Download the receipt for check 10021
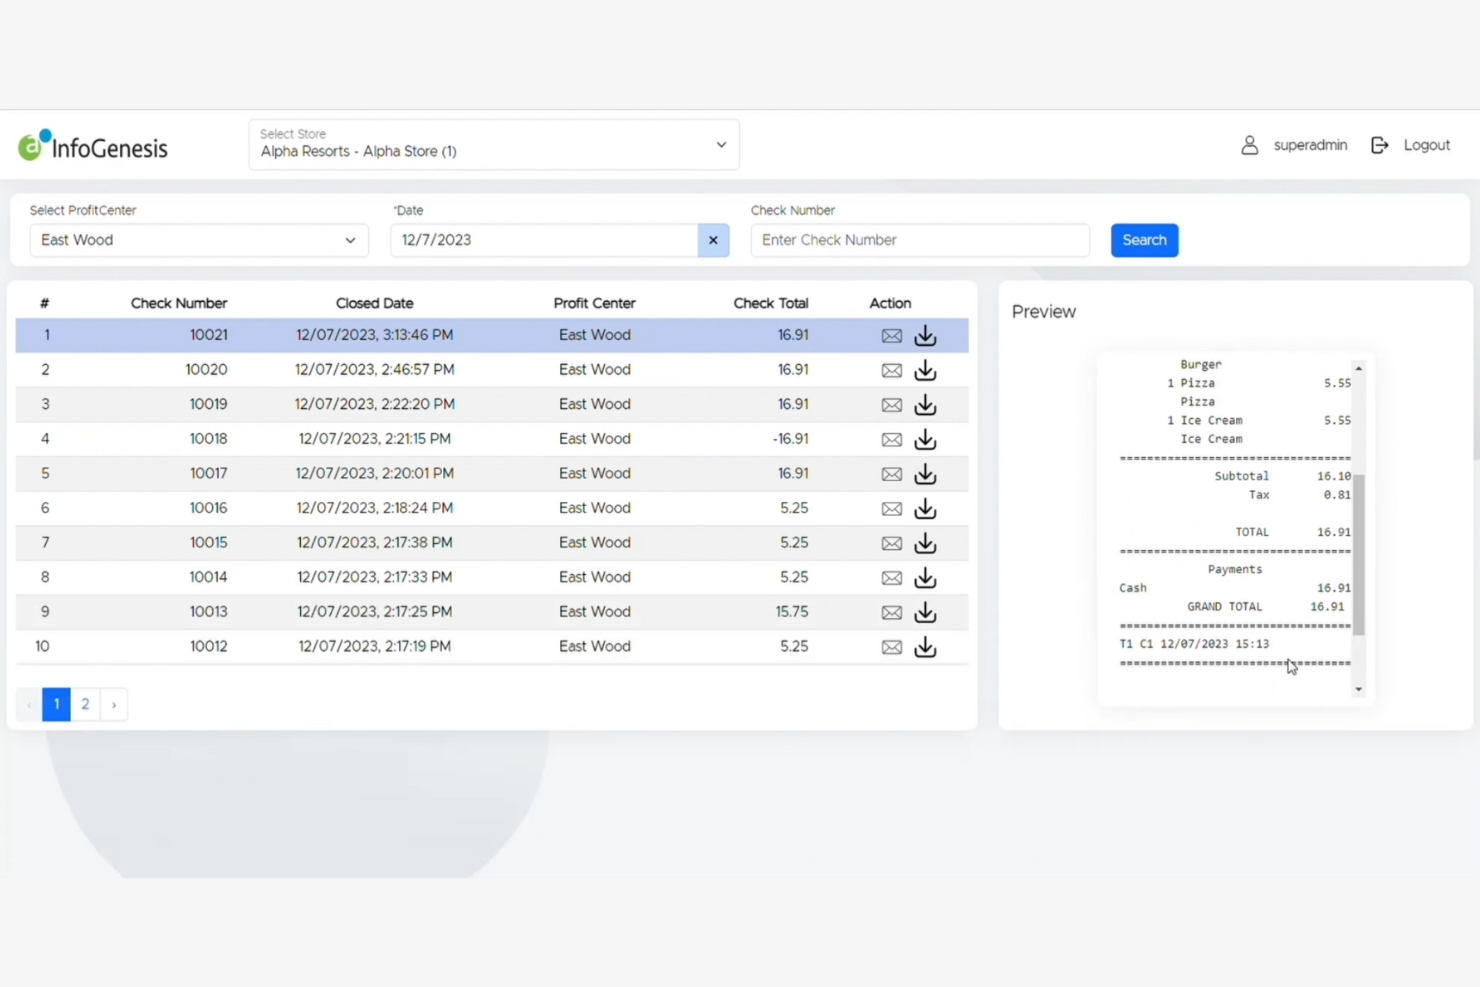 tap(925, 336)
